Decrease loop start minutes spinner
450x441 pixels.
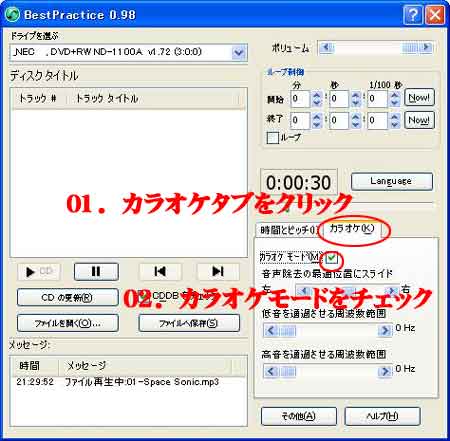click(x=317, y=103)
